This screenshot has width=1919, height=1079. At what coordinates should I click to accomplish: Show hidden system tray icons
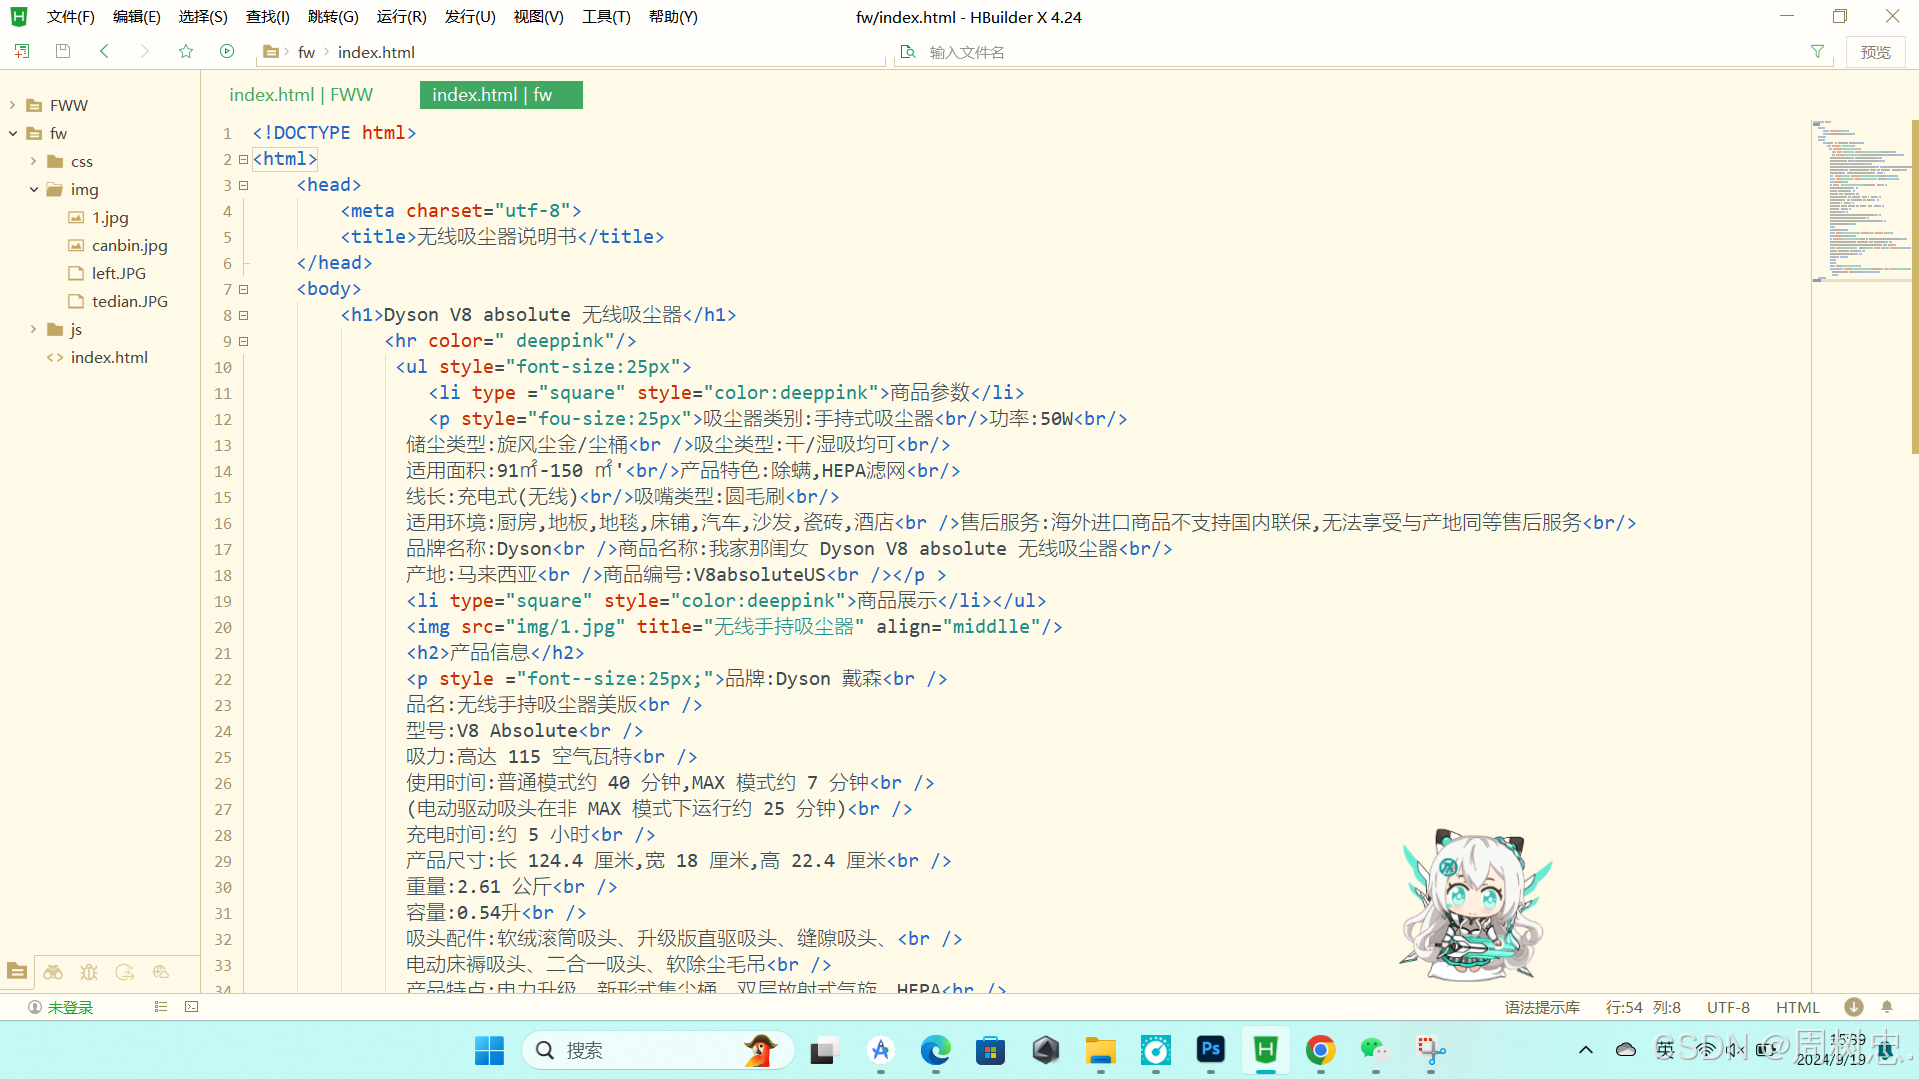pyautogui.click(x=1585, y=1049)
